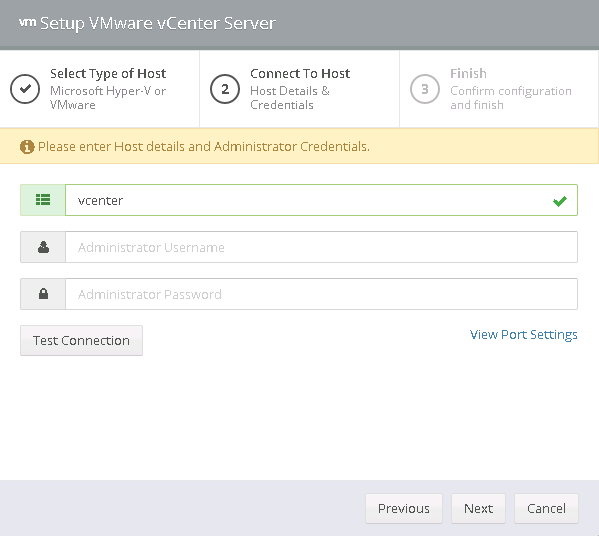This screenshot has width=599, height=536.
Task: Proceed with the Next button
Action: click(478, 508)
